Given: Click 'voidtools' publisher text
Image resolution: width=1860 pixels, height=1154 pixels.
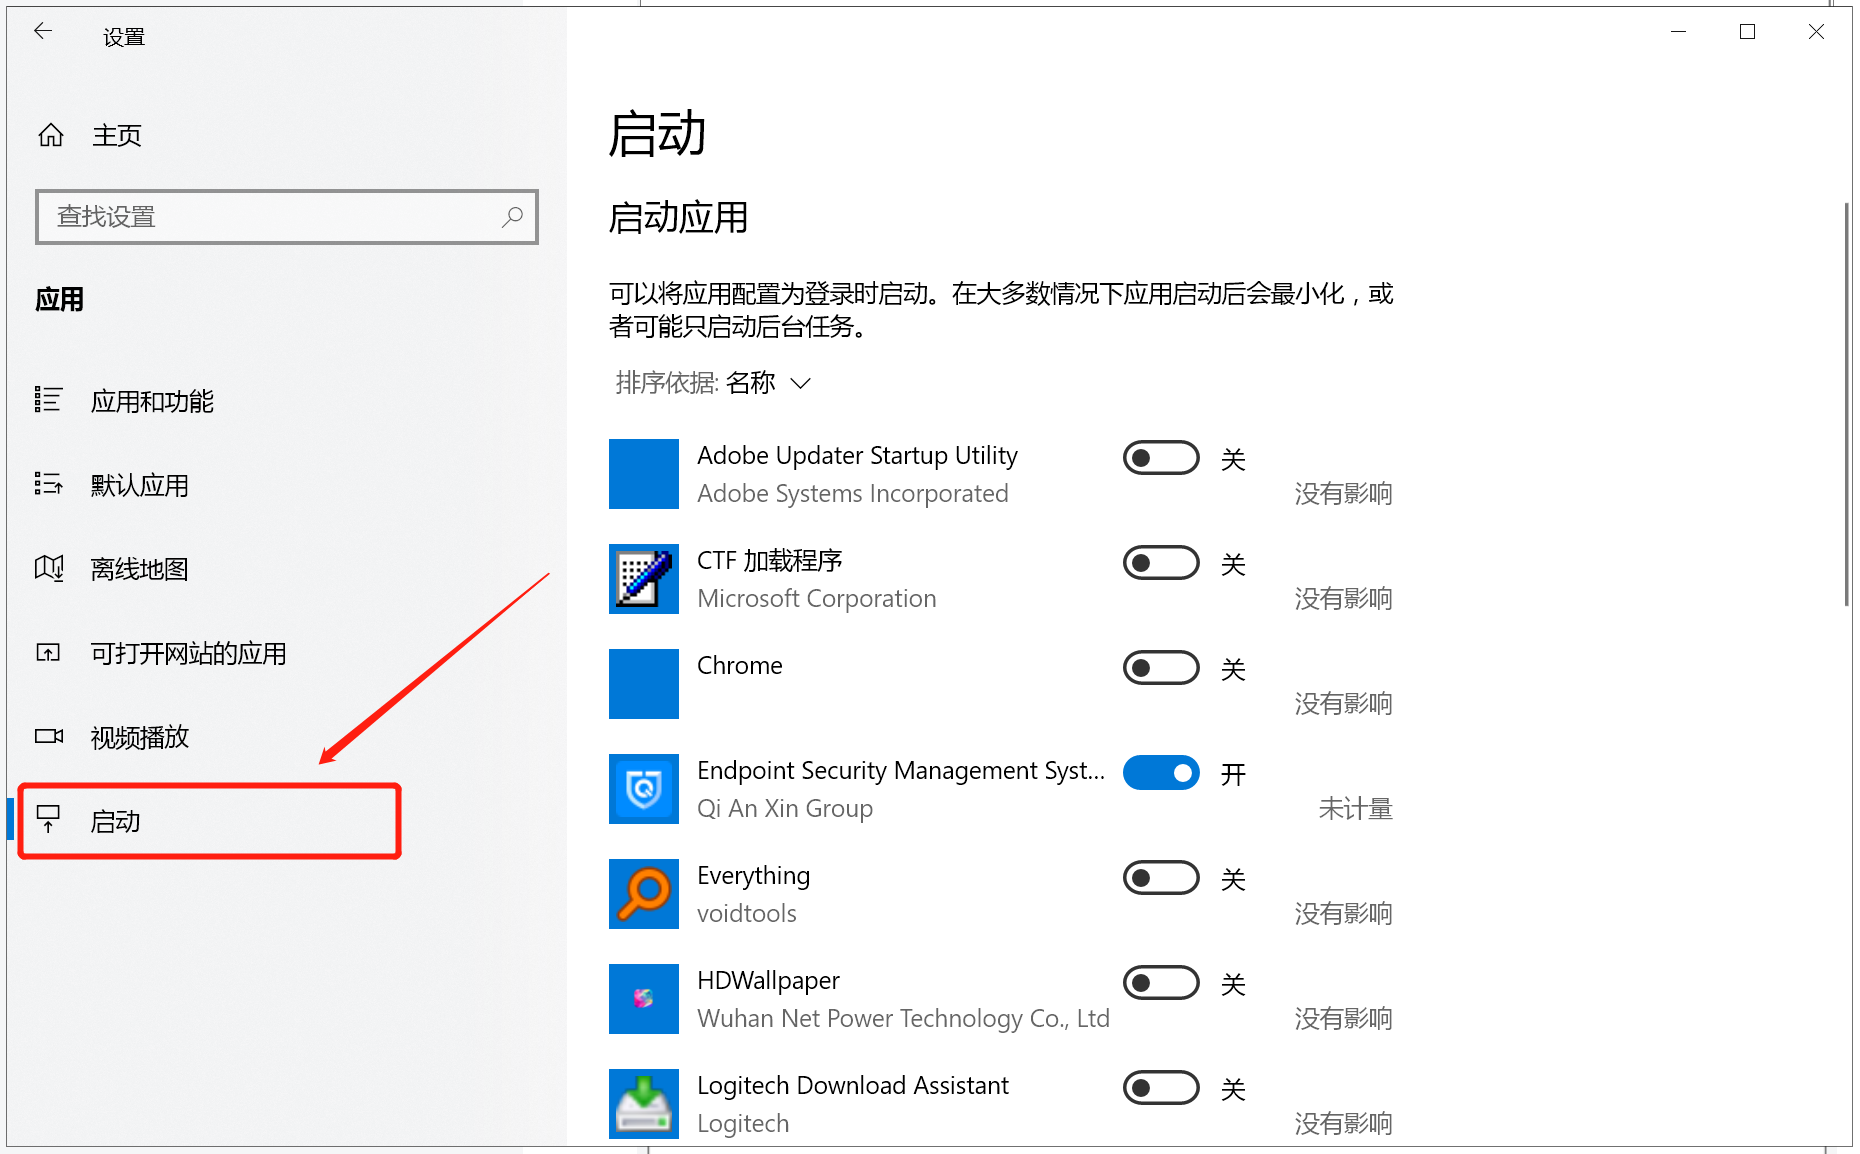Looking at the screenshot, I should coord(747,913).
